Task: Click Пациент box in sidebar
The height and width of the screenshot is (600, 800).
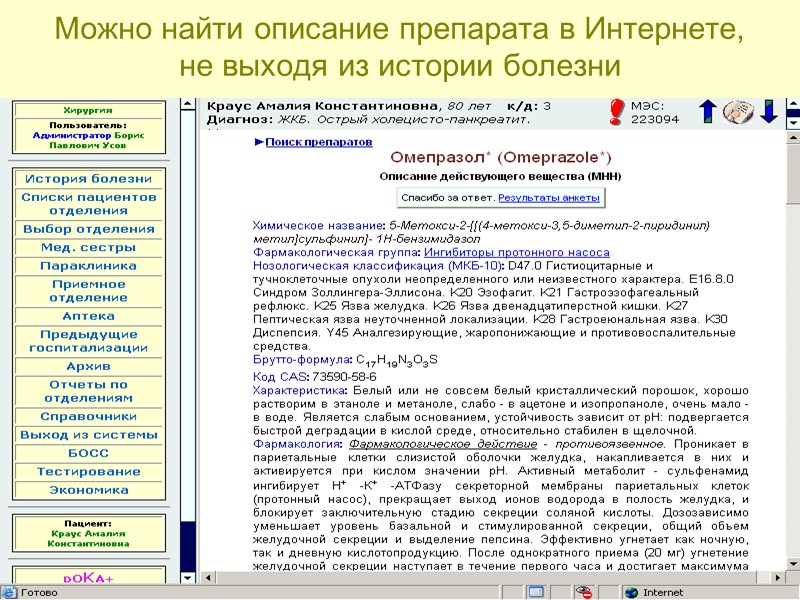Action: pos(89,534)
